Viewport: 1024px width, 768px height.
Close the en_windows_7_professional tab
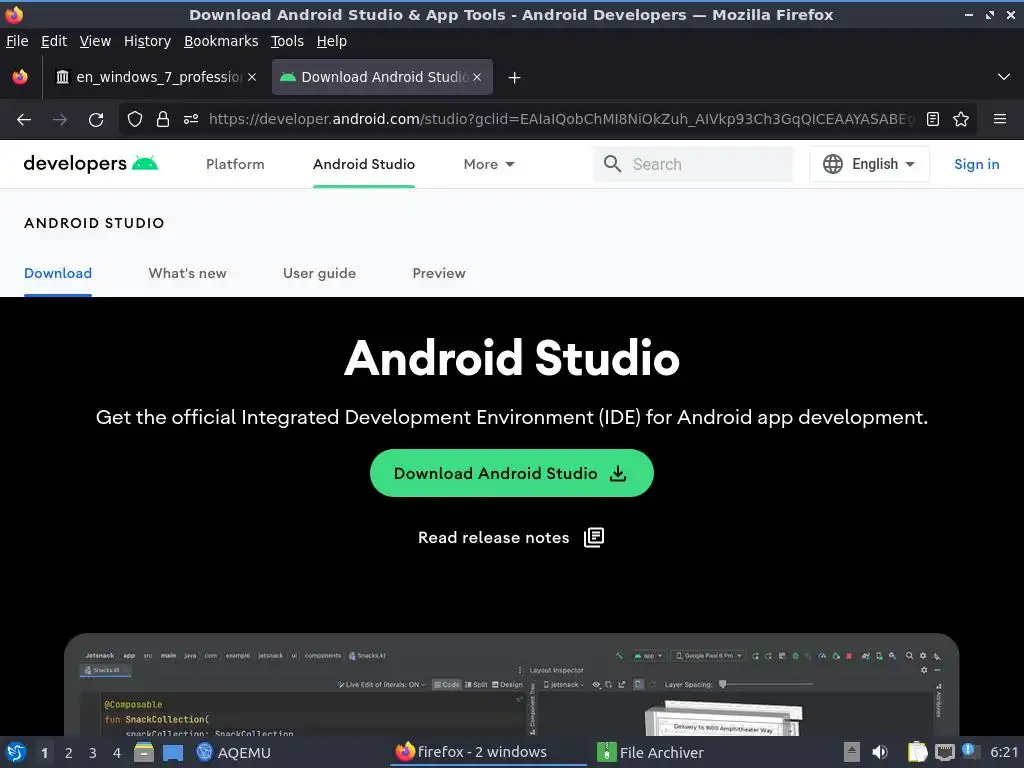[x=252, y=77]
